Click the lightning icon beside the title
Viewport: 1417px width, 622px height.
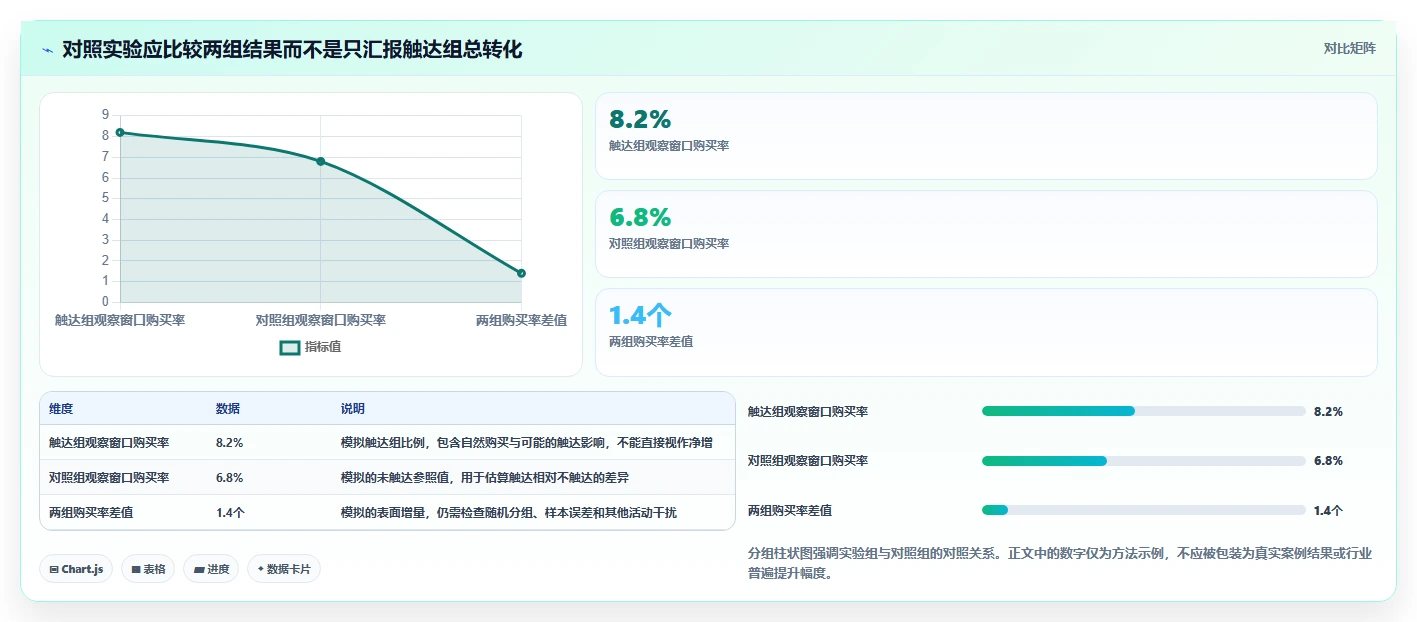click(48, 50)
